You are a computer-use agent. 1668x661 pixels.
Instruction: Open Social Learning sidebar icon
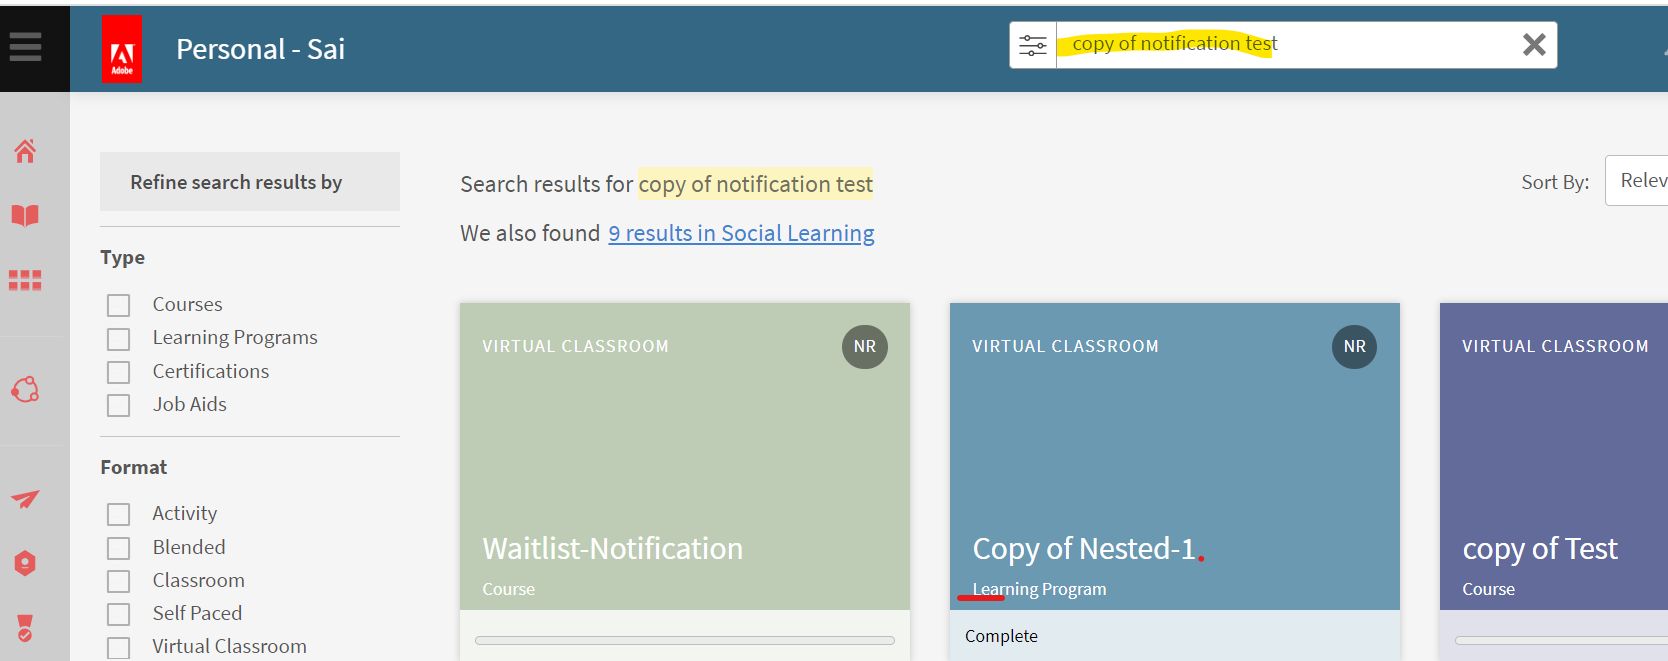click(25, 389)
